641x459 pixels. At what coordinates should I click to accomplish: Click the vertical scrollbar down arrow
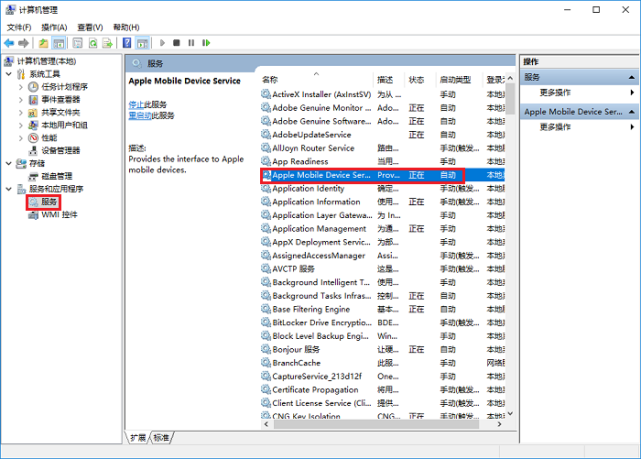510,413
